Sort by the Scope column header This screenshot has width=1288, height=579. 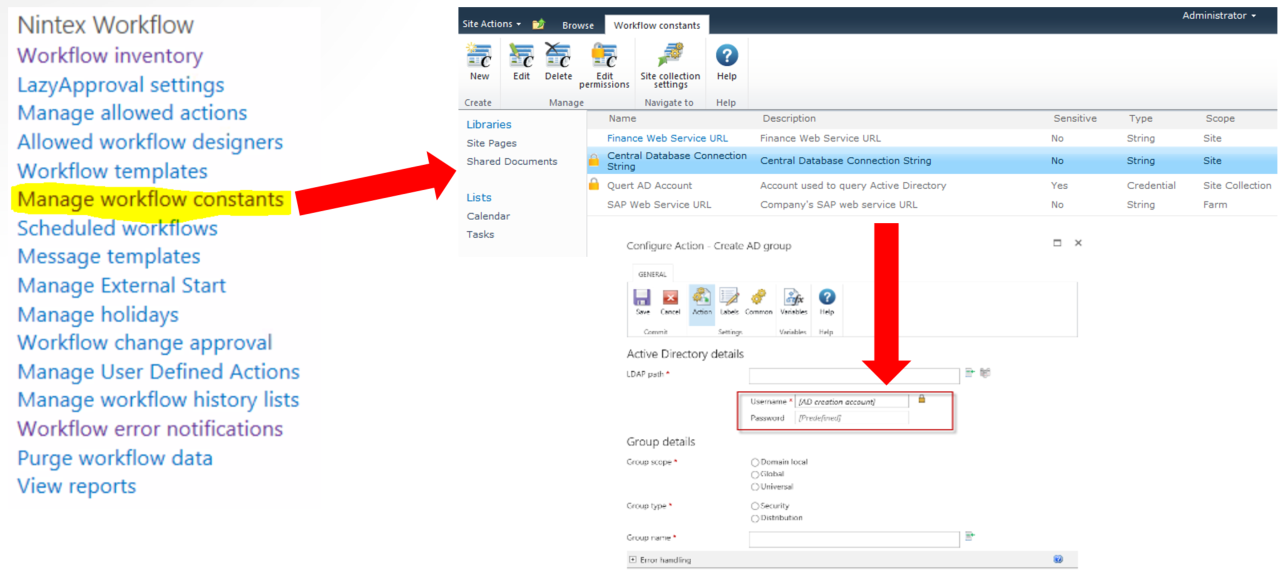(x=1220, y=118)
